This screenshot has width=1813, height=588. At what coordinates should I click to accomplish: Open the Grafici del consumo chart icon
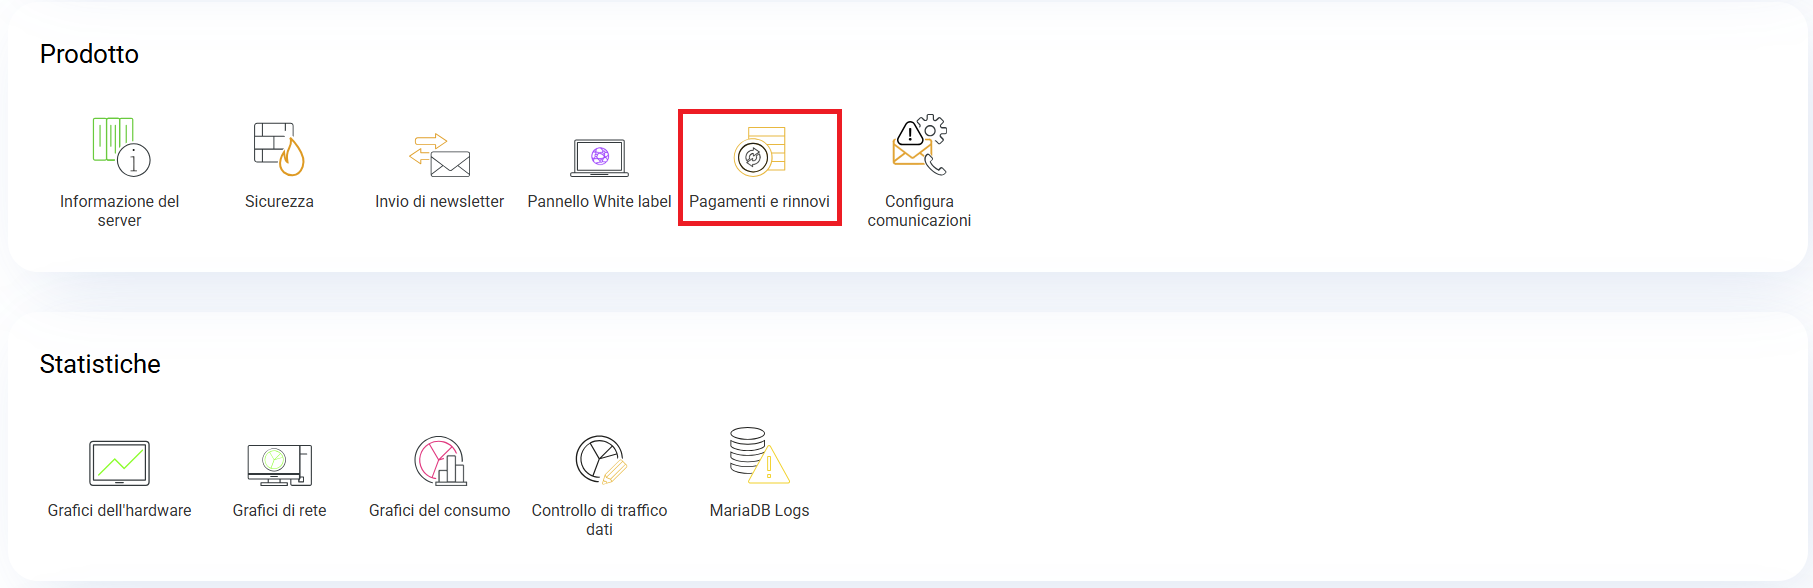click(440, 461)
